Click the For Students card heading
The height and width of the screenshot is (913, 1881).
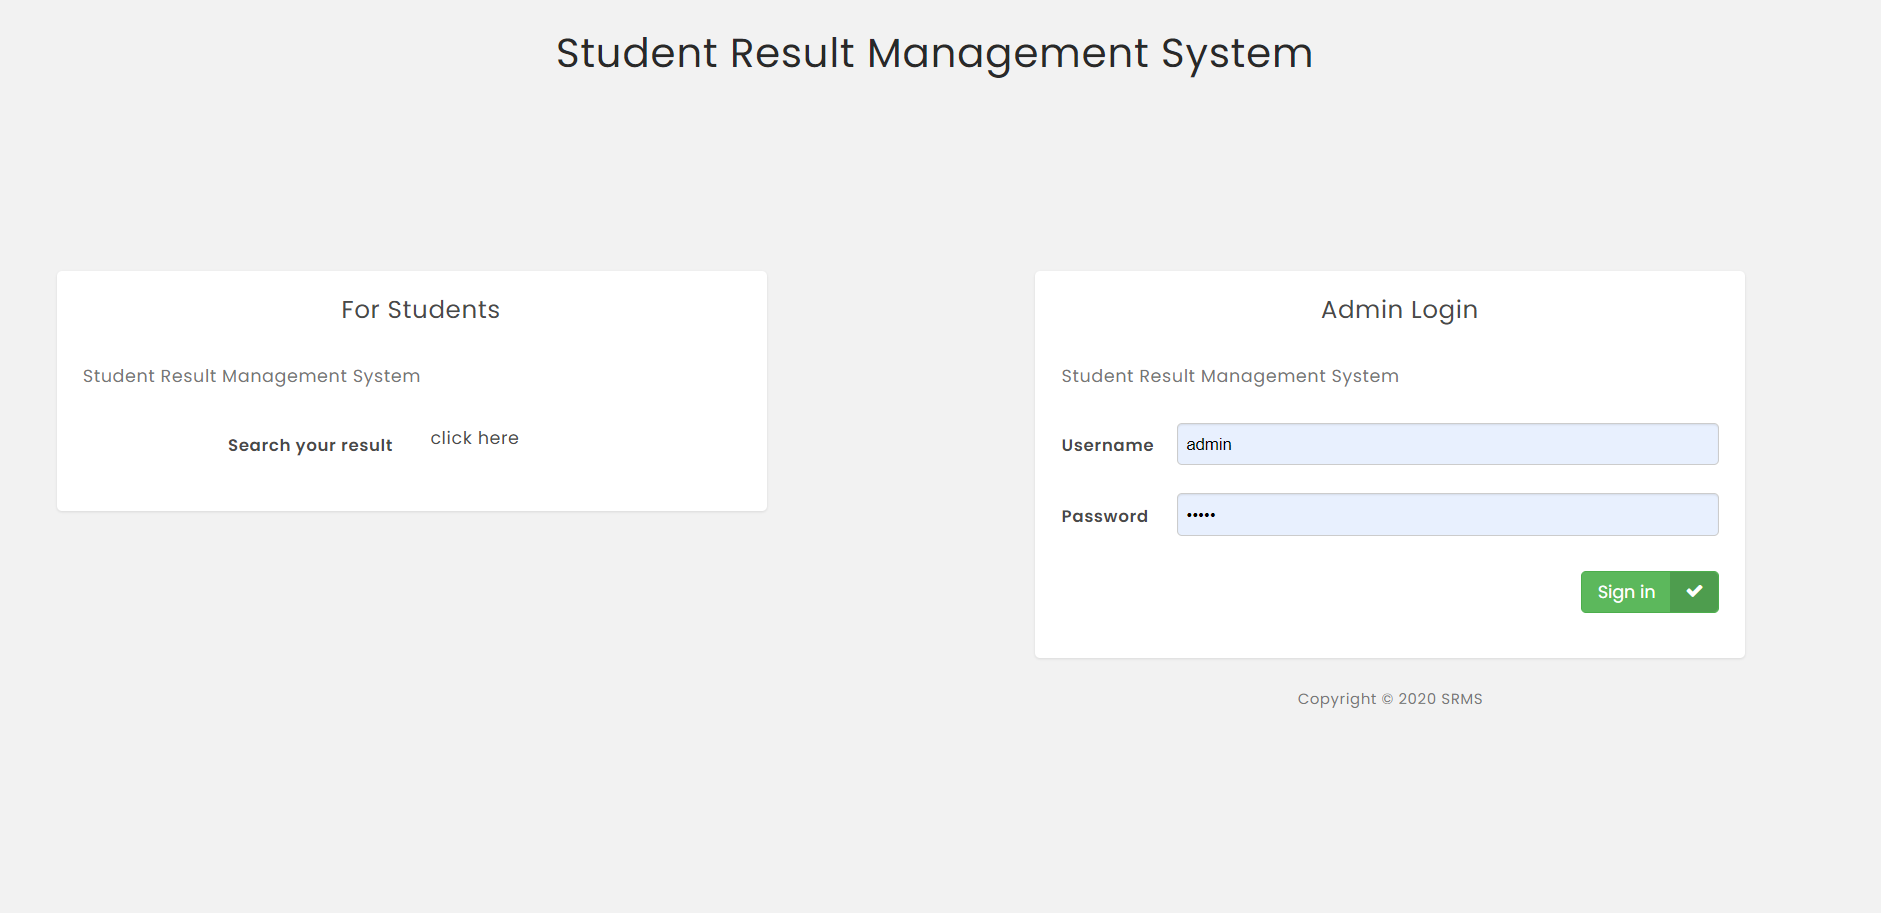click(419, 309)
